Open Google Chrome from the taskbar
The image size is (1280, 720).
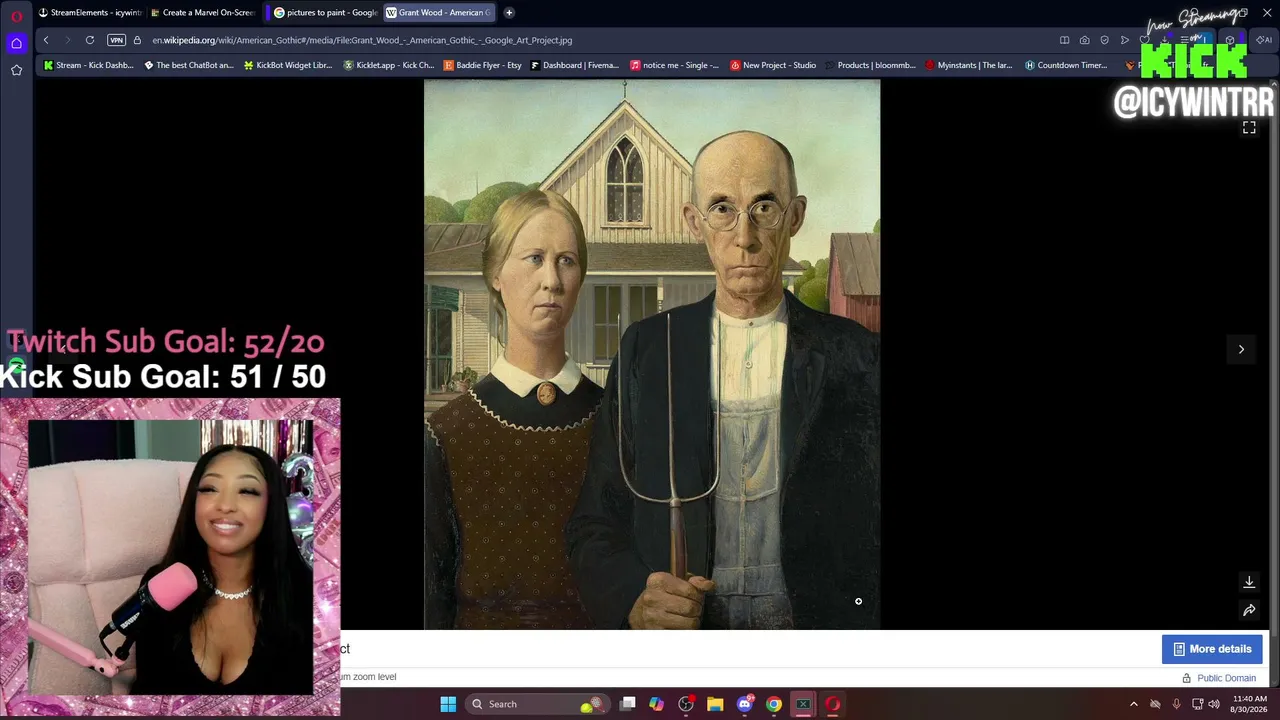[x=774, y=704]
